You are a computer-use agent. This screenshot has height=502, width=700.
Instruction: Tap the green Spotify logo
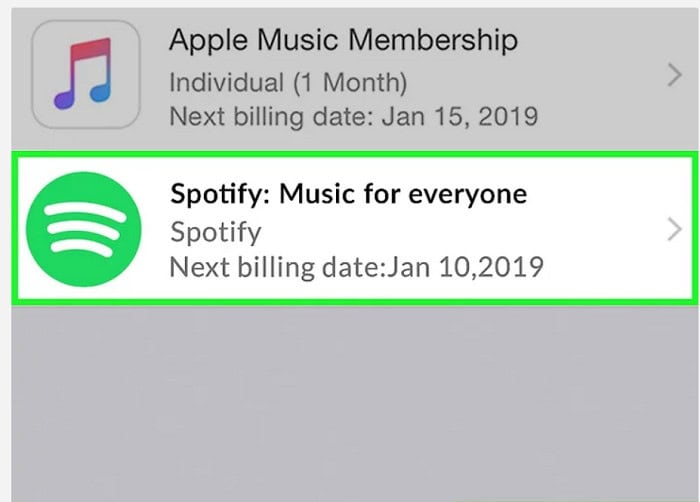click(x=83, y=229)
